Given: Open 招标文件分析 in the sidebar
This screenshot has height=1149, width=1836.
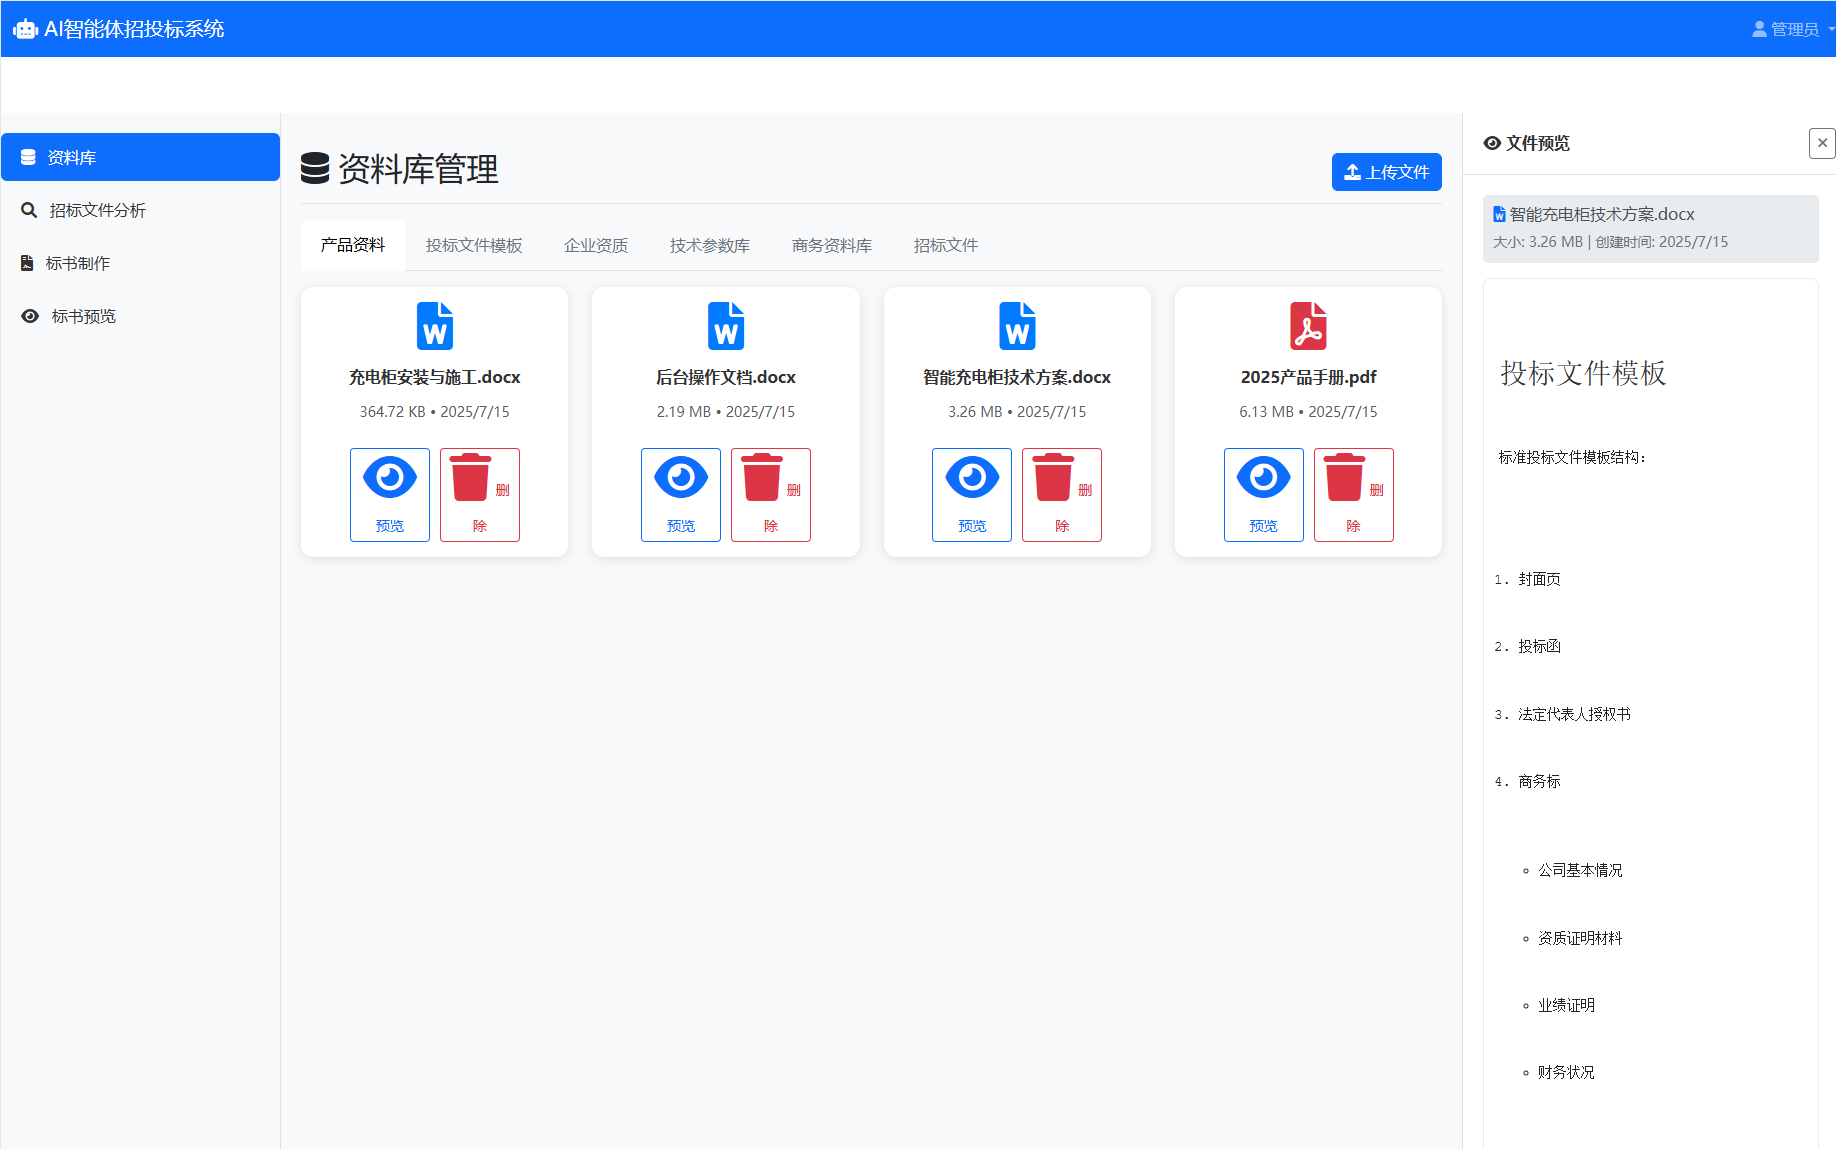Looking at the screenshot, I should point(97,210).
